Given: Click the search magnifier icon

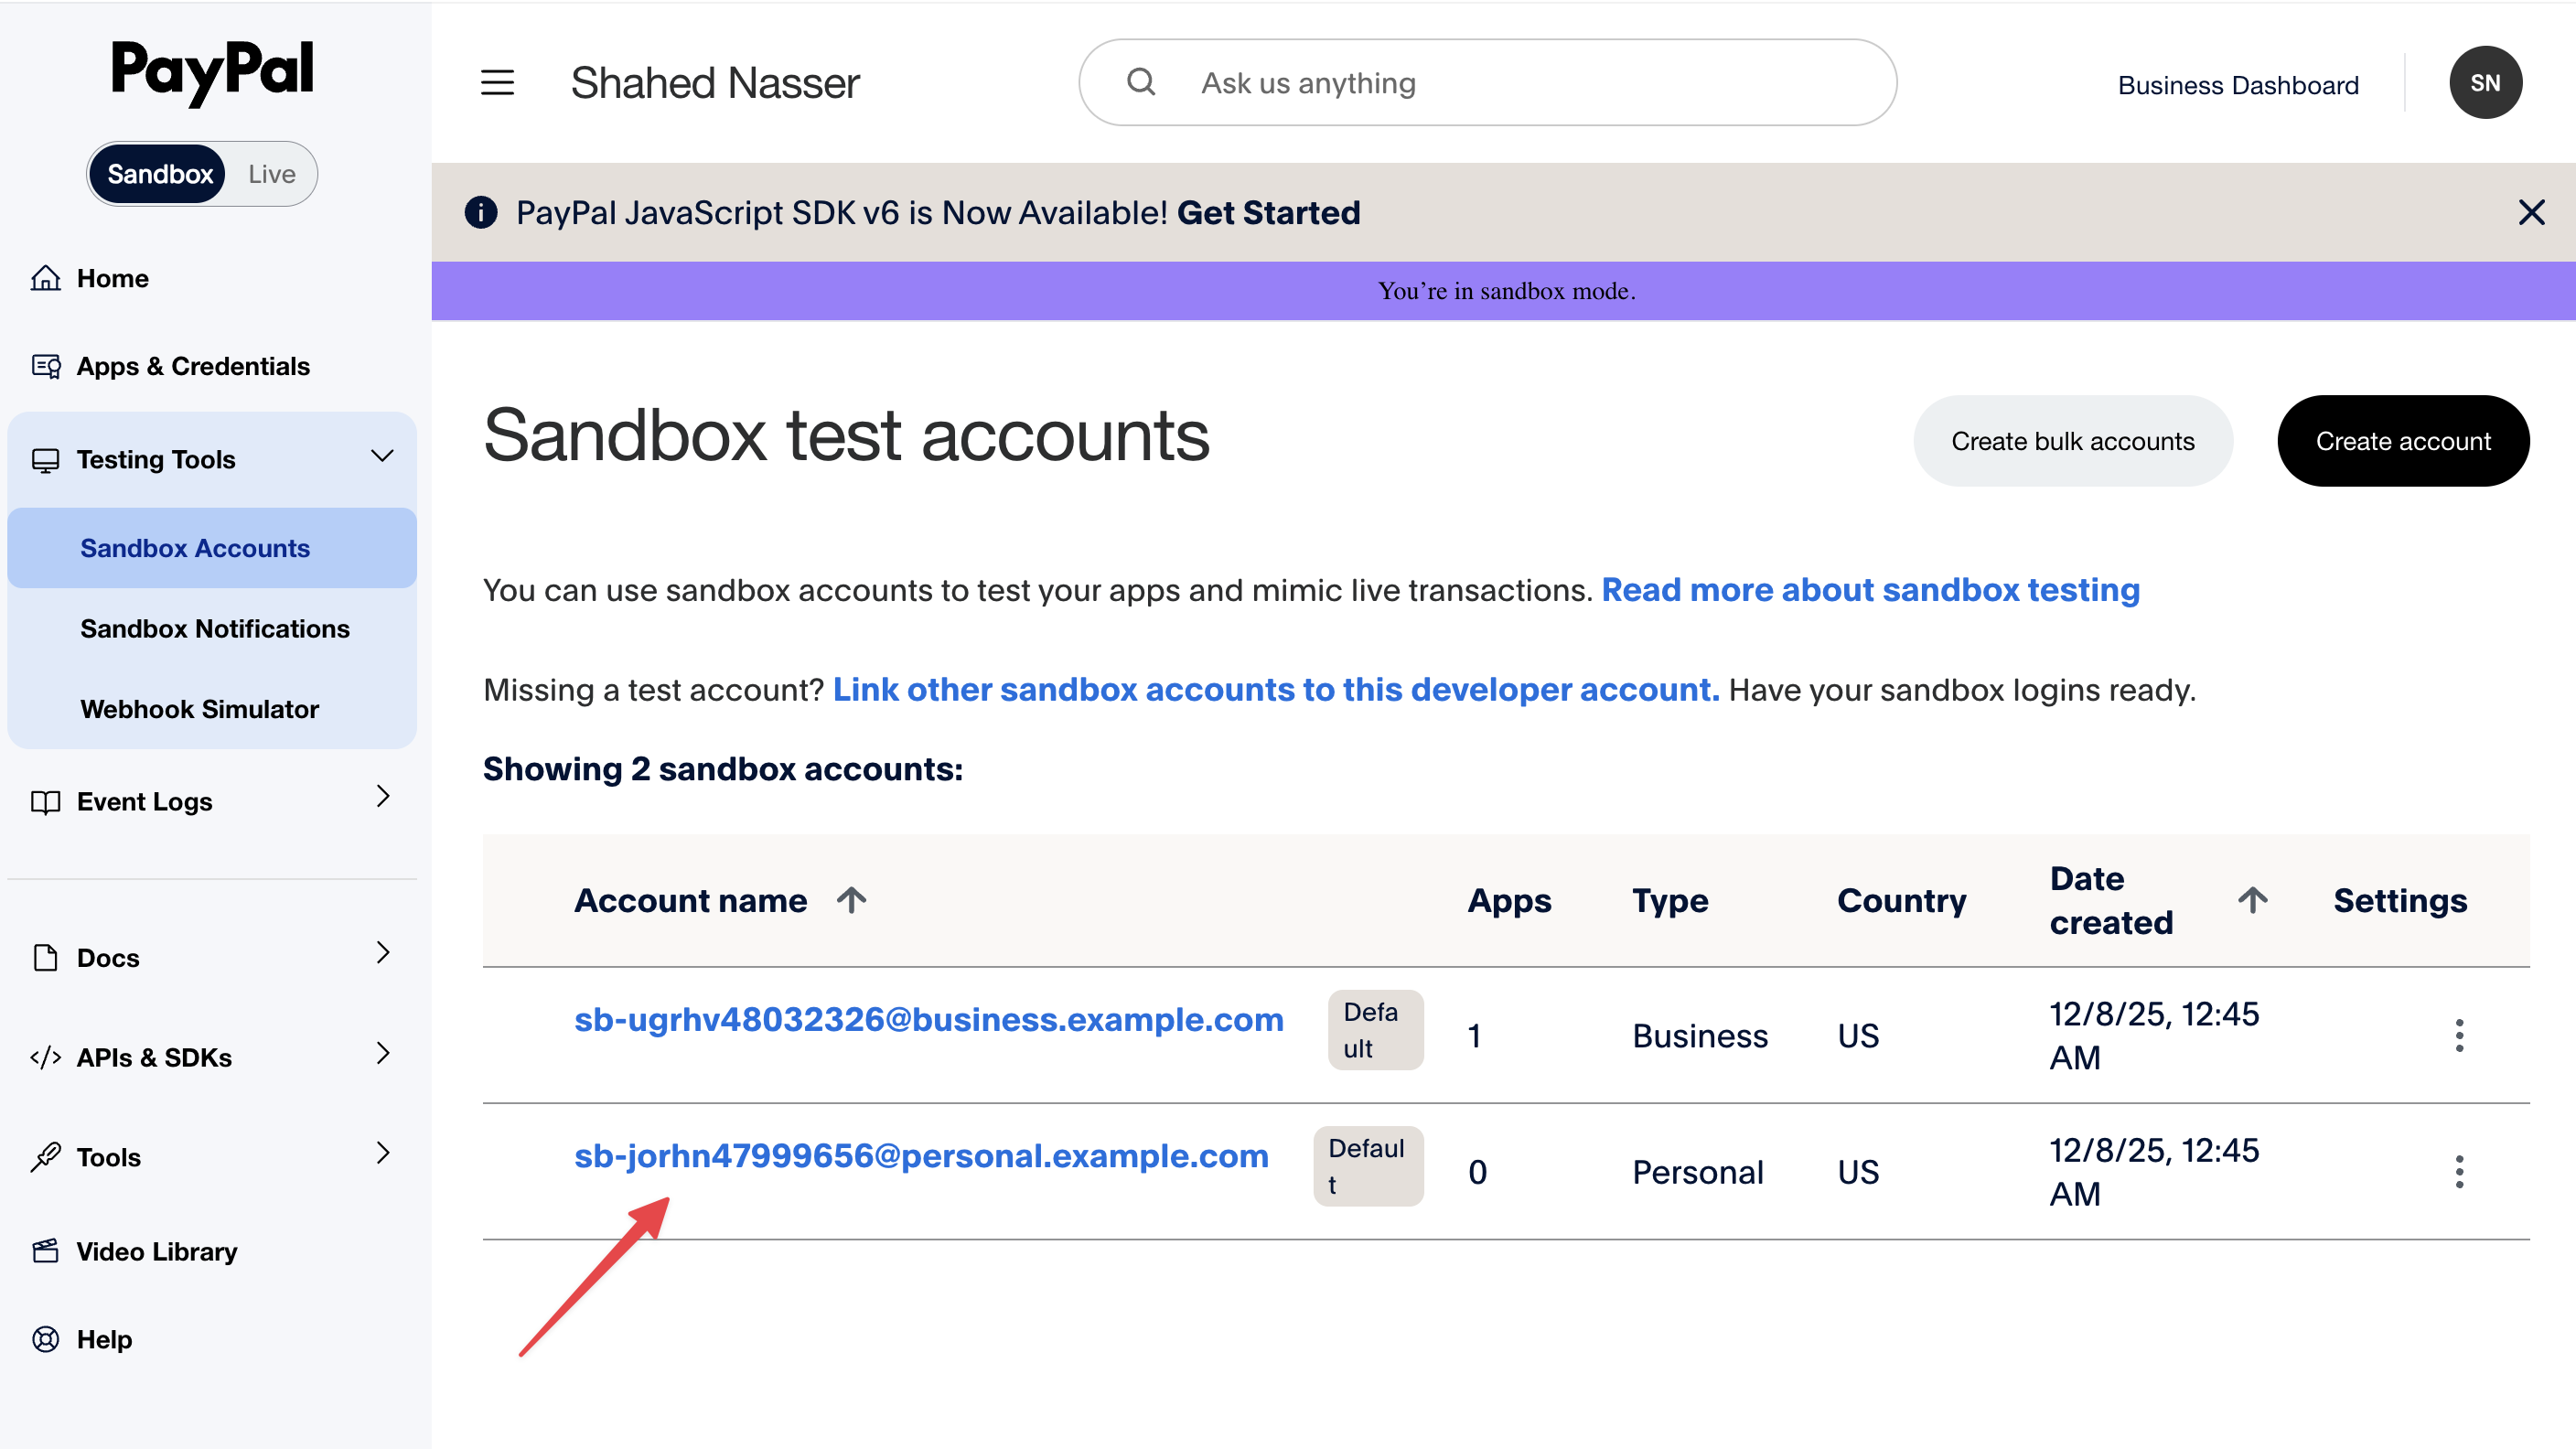Looking at the screenshot, I should pyautogui.click(x=1141, y=81).
